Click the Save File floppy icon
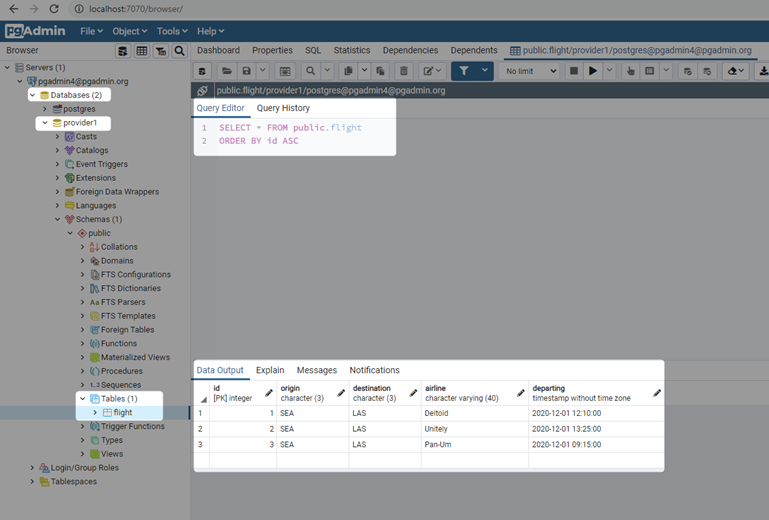 [x=247, y=71]
